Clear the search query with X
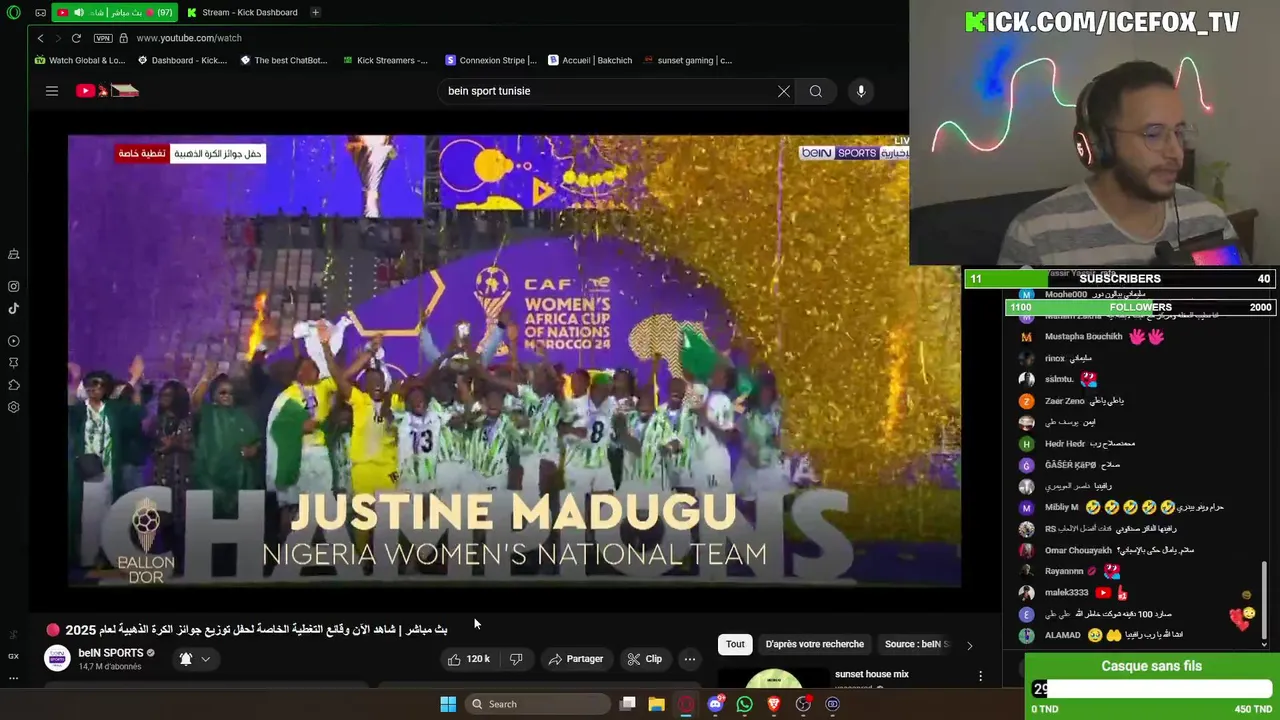The image size is (1280, 720). (x=784, y=91)
